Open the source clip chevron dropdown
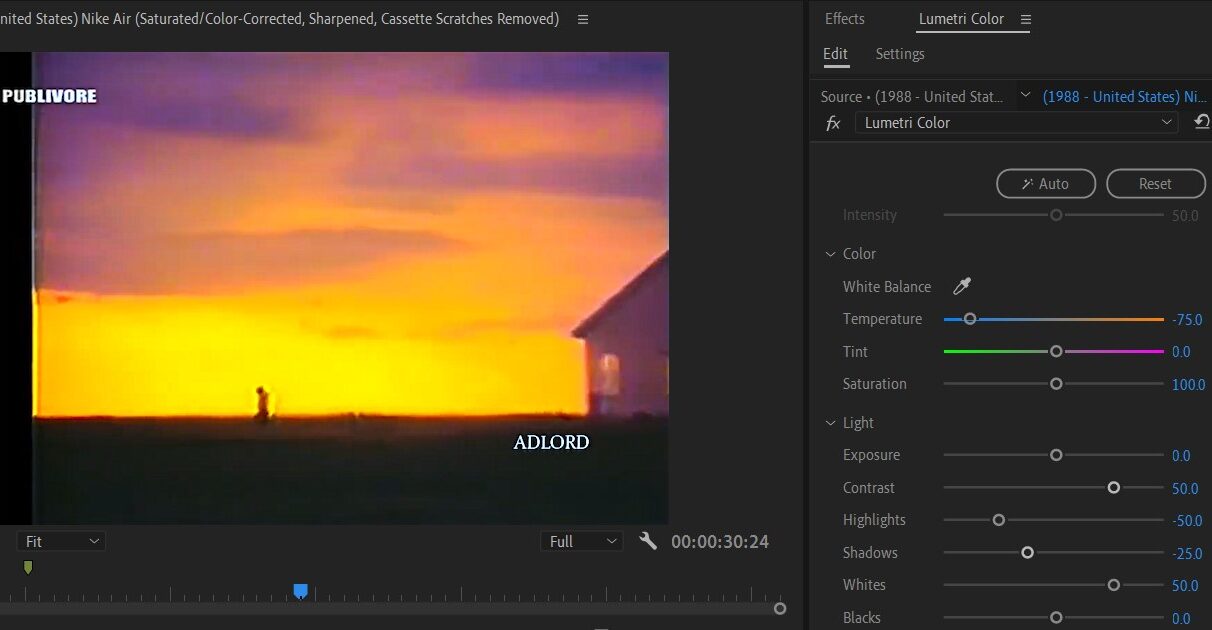This screenshot has height=630, width=1212. (x=1025, y=96)
